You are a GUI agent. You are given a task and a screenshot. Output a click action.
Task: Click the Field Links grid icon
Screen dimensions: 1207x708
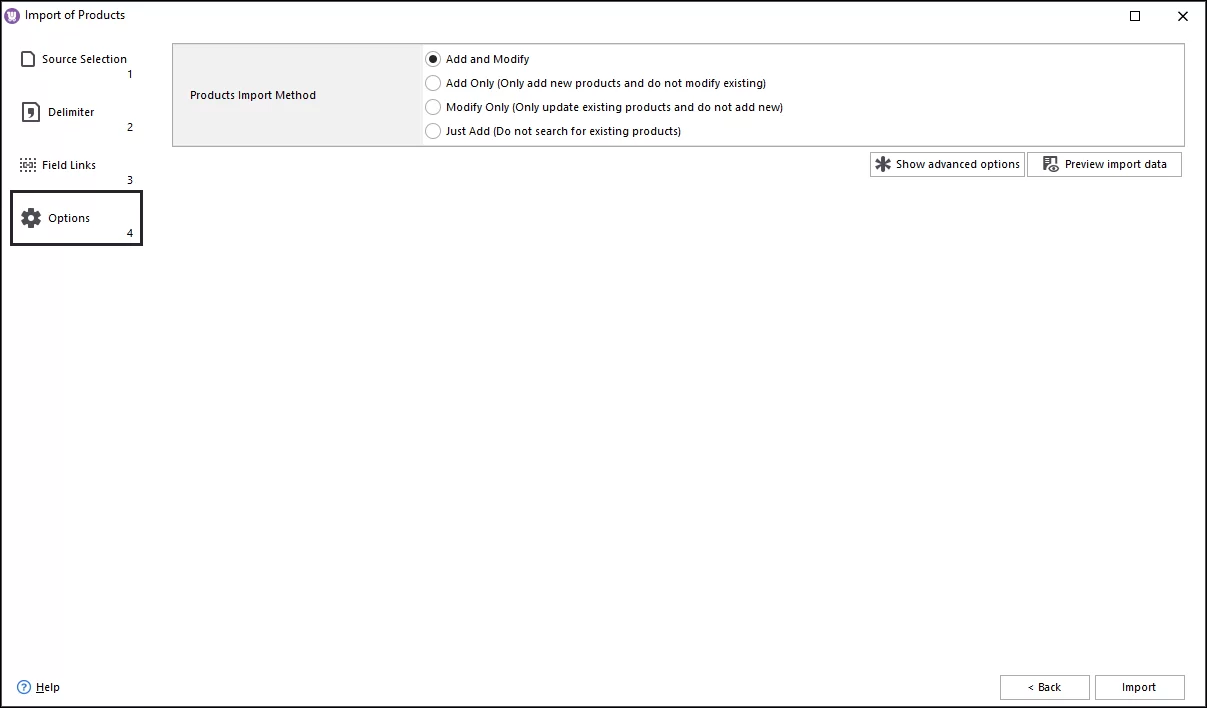pyautogui.click(x=27, y=164)
